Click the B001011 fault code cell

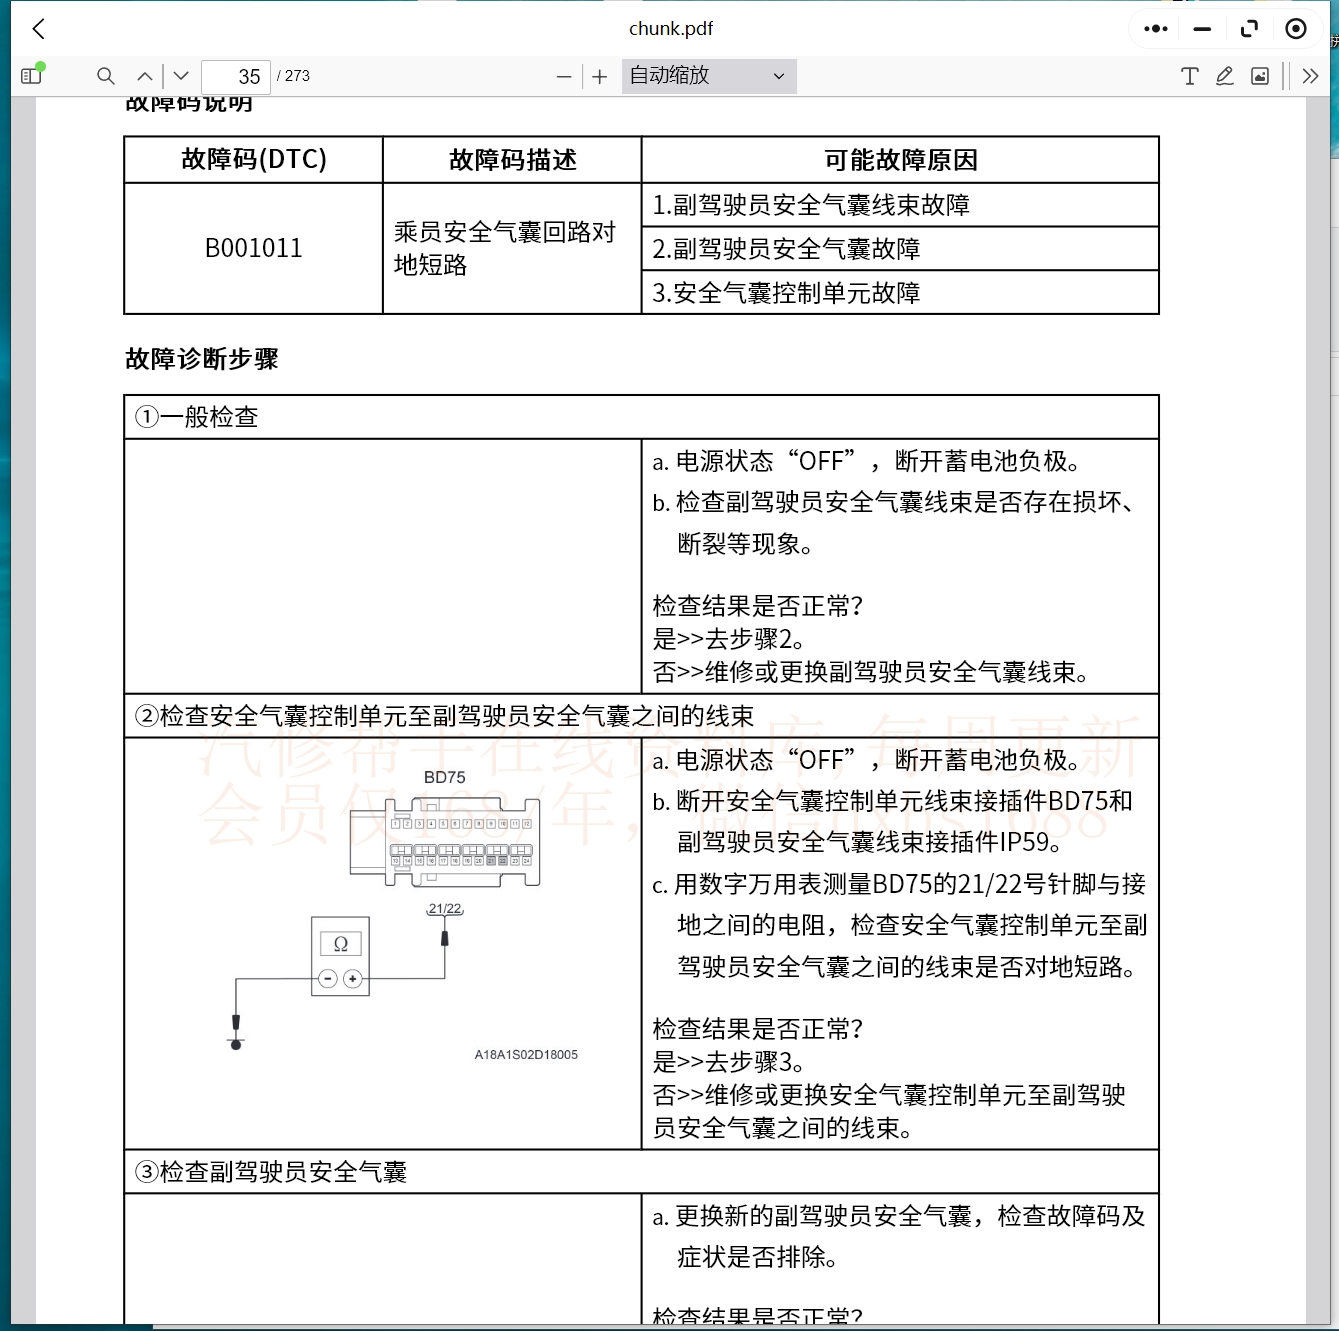click(252, 247)
